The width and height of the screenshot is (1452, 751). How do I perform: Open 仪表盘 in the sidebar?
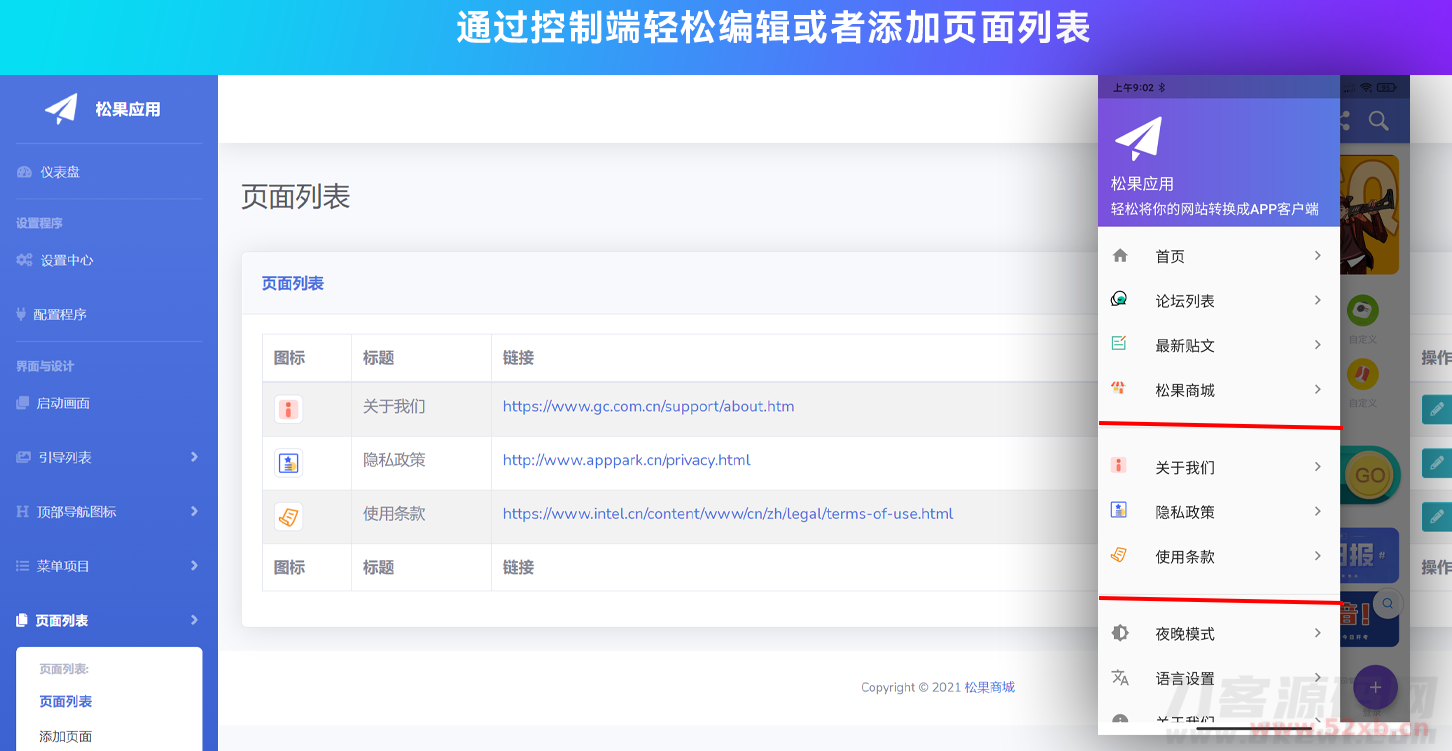[60, 172]
